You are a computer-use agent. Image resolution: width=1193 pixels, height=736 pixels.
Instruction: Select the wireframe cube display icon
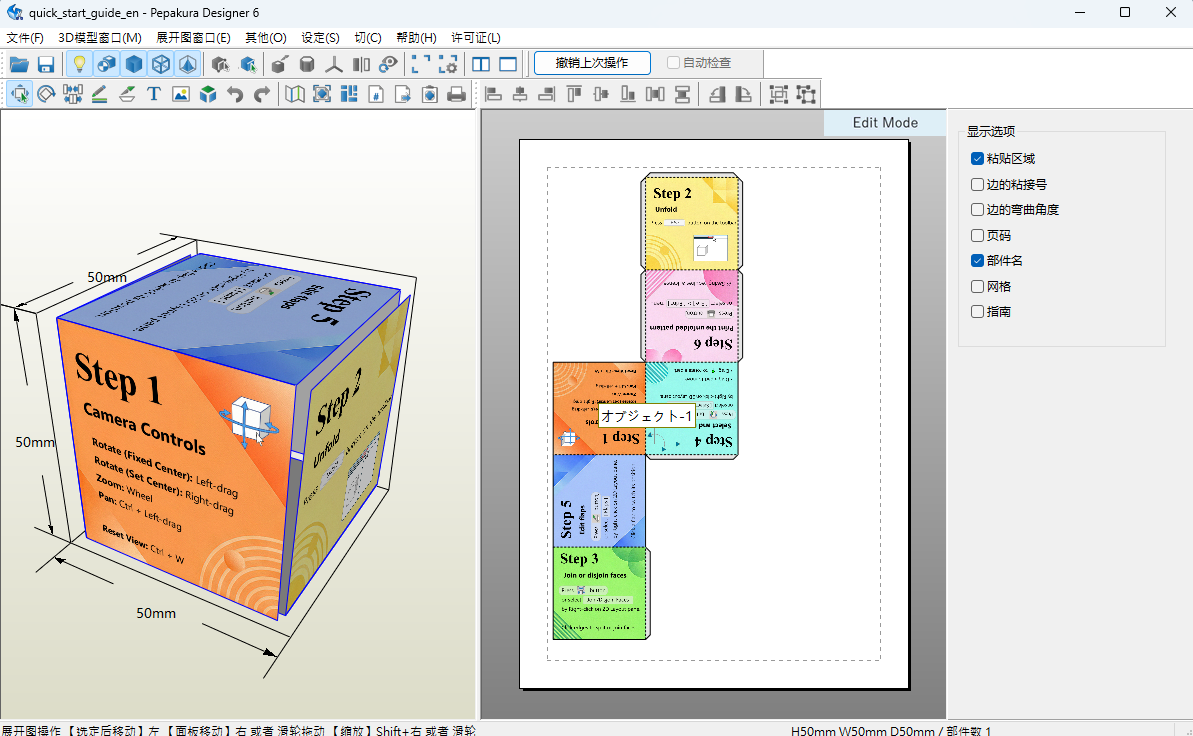161,64
